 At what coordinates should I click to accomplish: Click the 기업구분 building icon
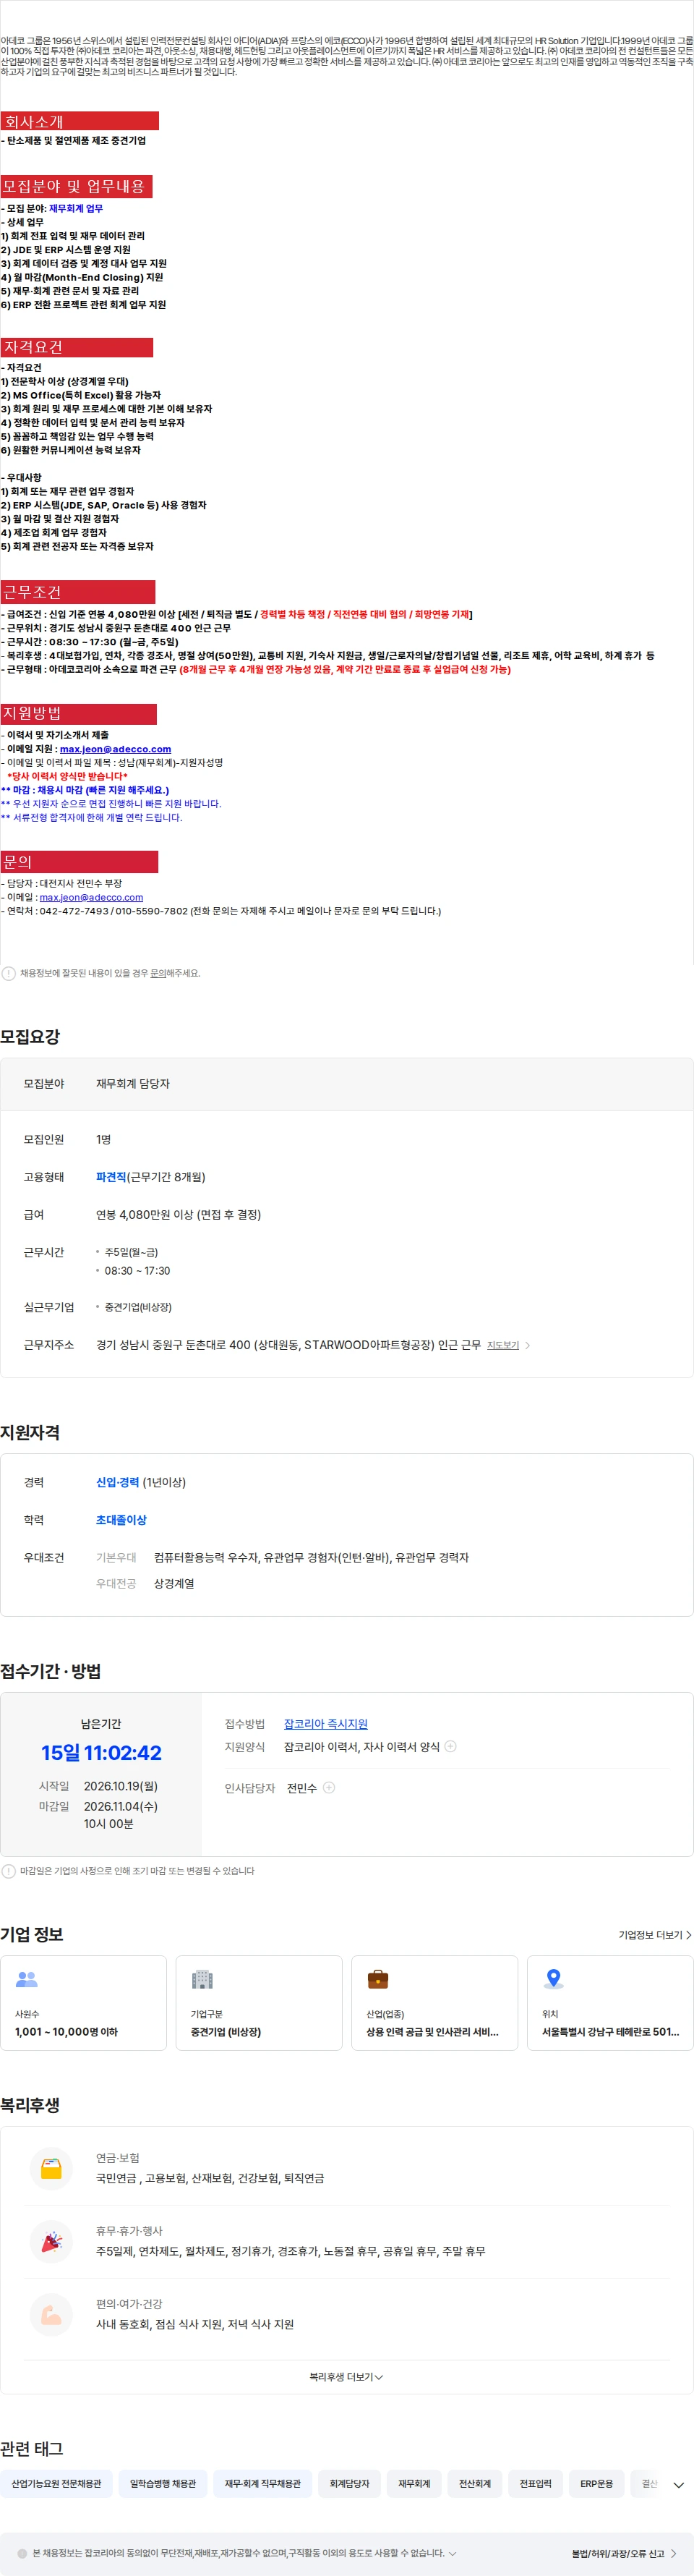[x=202, y=1979]
